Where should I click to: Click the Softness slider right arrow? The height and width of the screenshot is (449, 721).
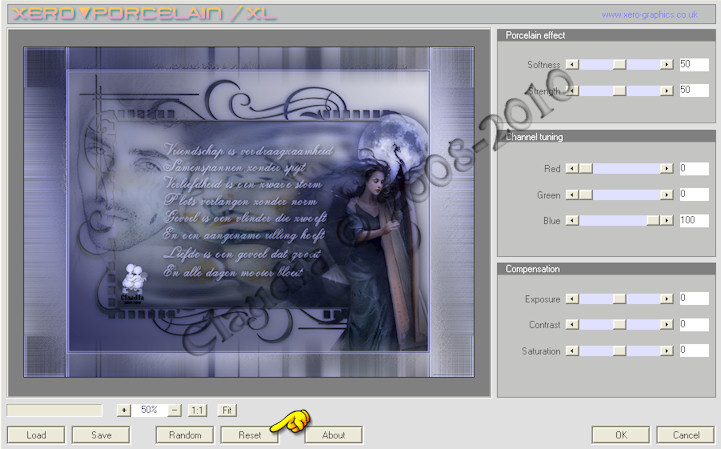click(x=667, y=64)
